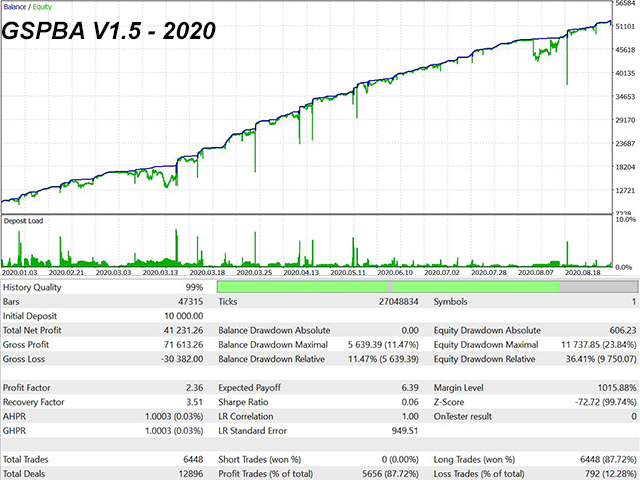This screenshot has width=640, height=480.
Task: Click the Balance legend label
Action: pos(15,7)
